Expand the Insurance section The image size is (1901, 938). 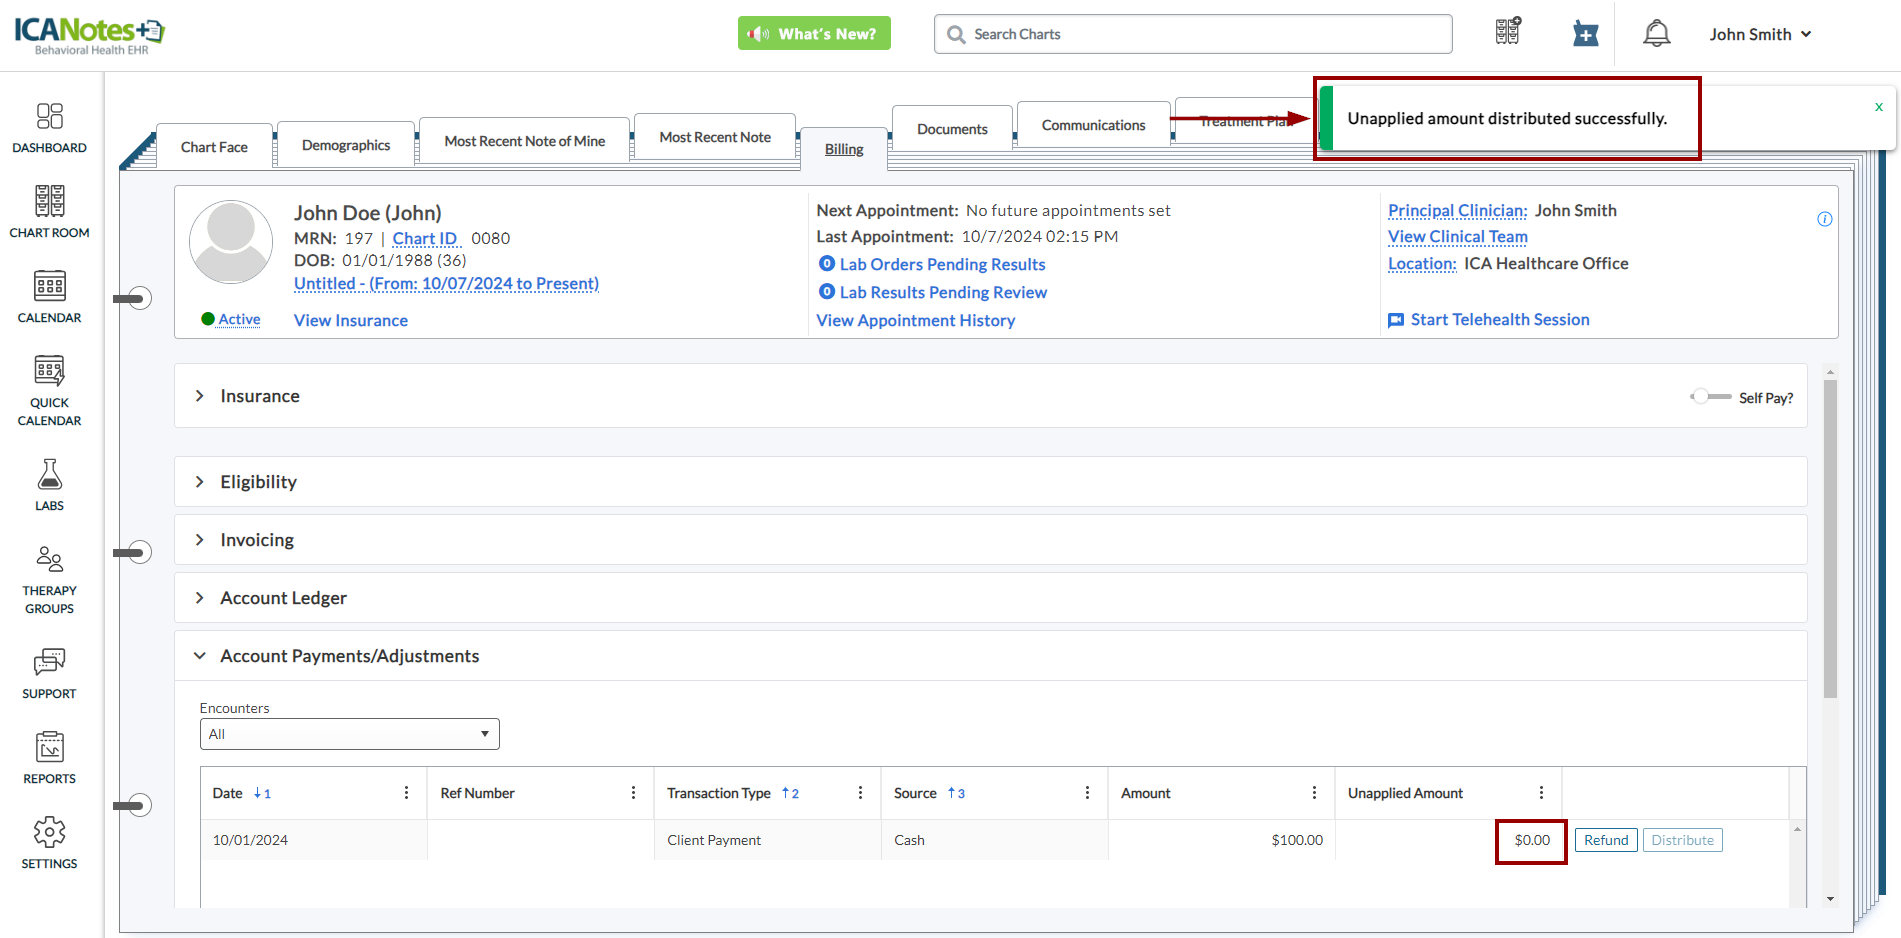tap(200, 396)
